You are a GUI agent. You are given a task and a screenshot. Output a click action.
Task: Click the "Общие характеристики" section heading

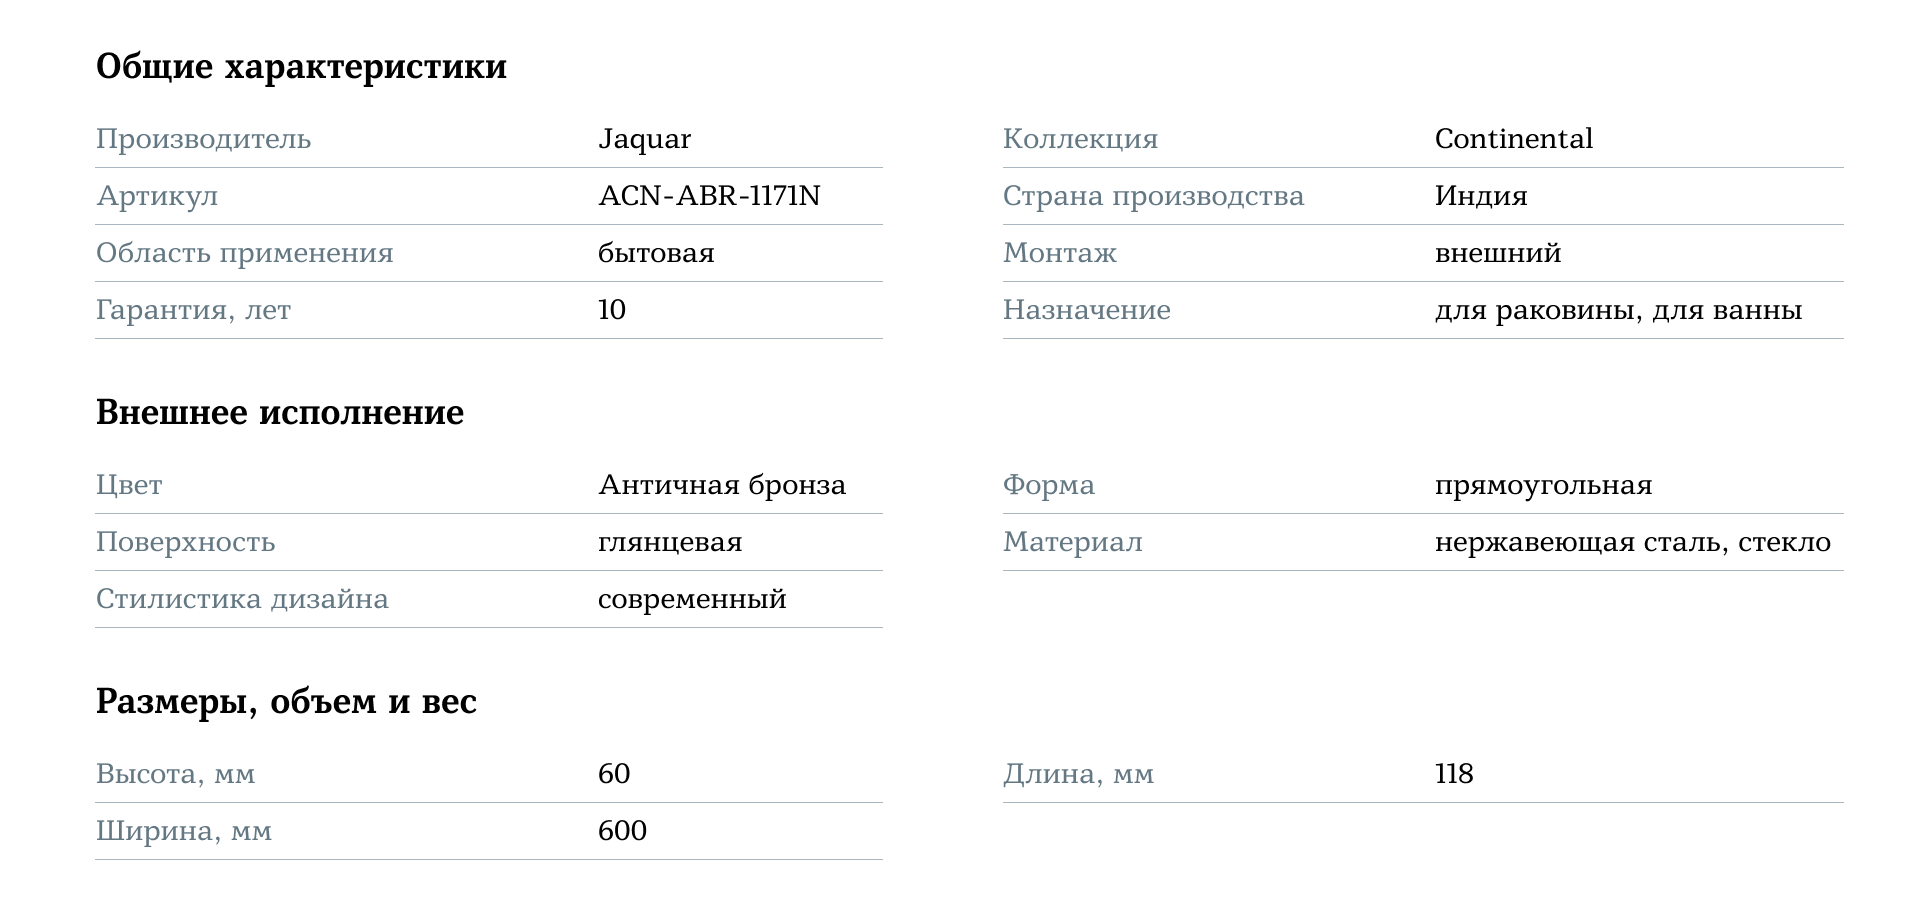[301, 67]
